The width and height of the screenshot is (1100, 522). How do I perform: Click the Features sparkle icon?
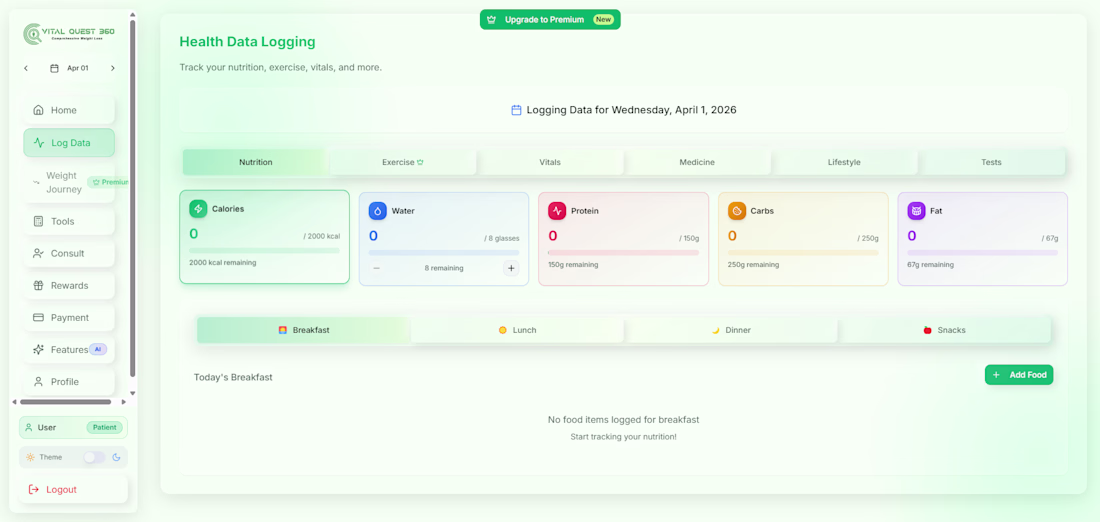39,349
